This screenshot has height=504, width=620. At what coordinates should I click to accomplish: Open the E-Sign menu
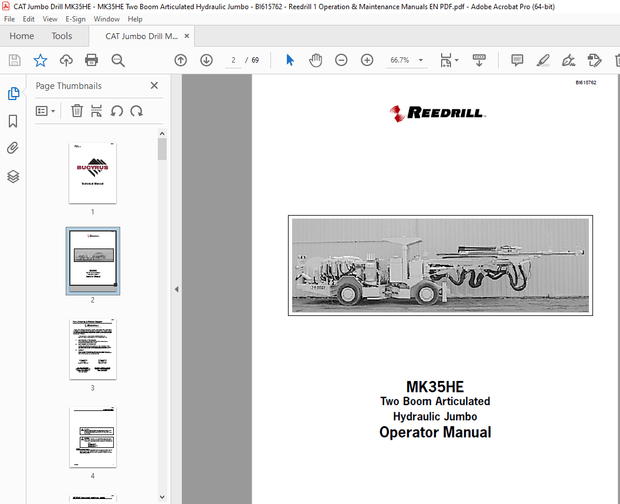tap(75, 19)
